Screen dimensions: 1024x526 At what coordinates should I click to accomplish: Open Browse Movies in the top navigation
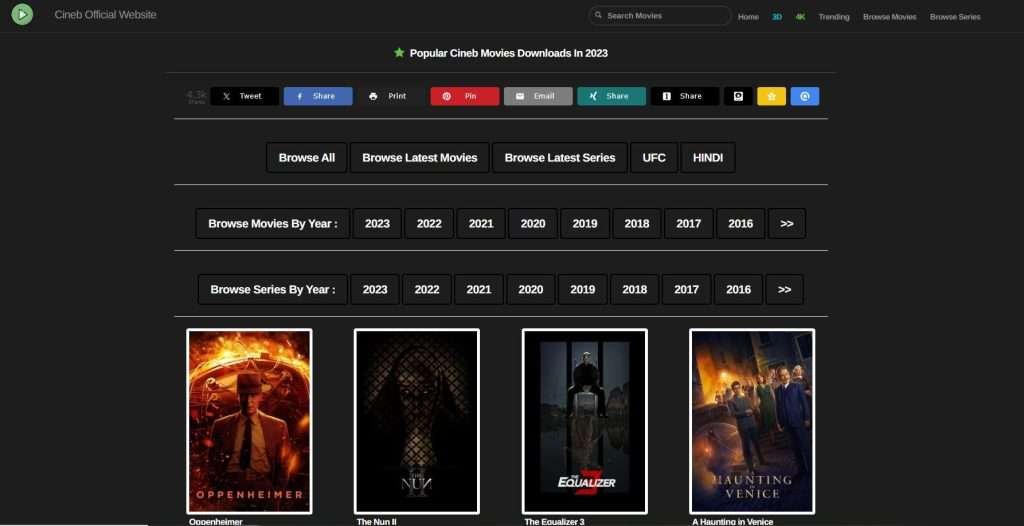pos(889,17)
